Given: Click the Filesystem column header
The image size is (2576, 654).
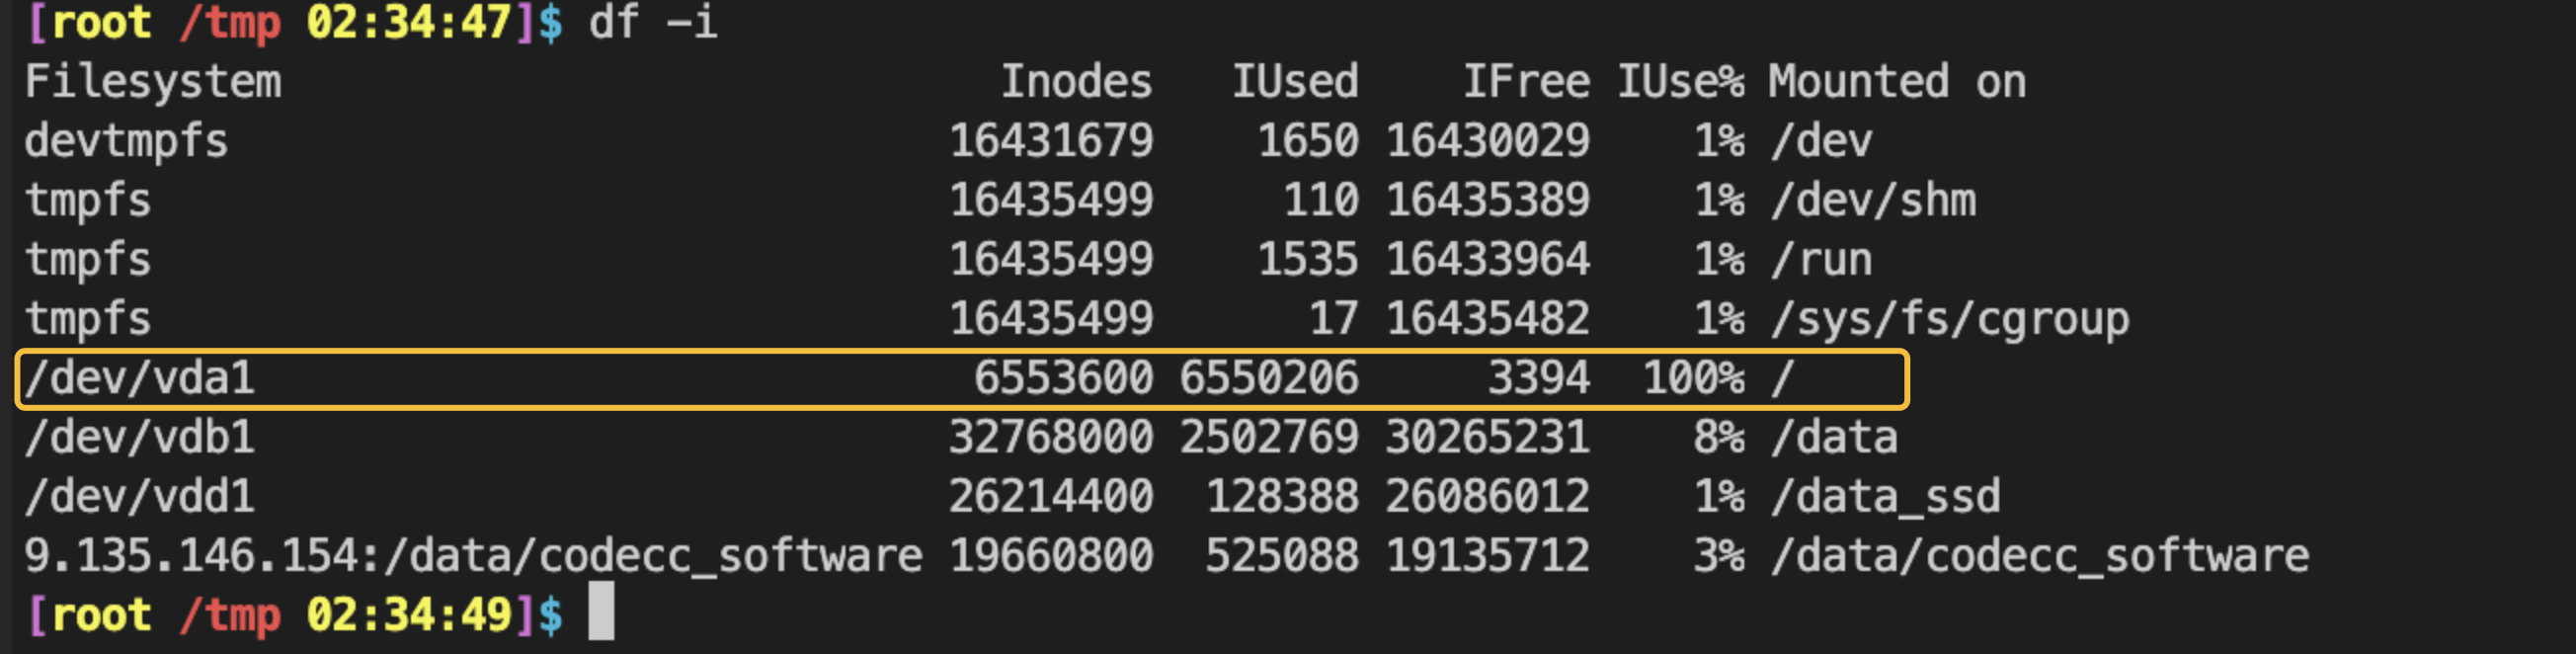Looking at the screenshot, I should (x=153, y=82).
